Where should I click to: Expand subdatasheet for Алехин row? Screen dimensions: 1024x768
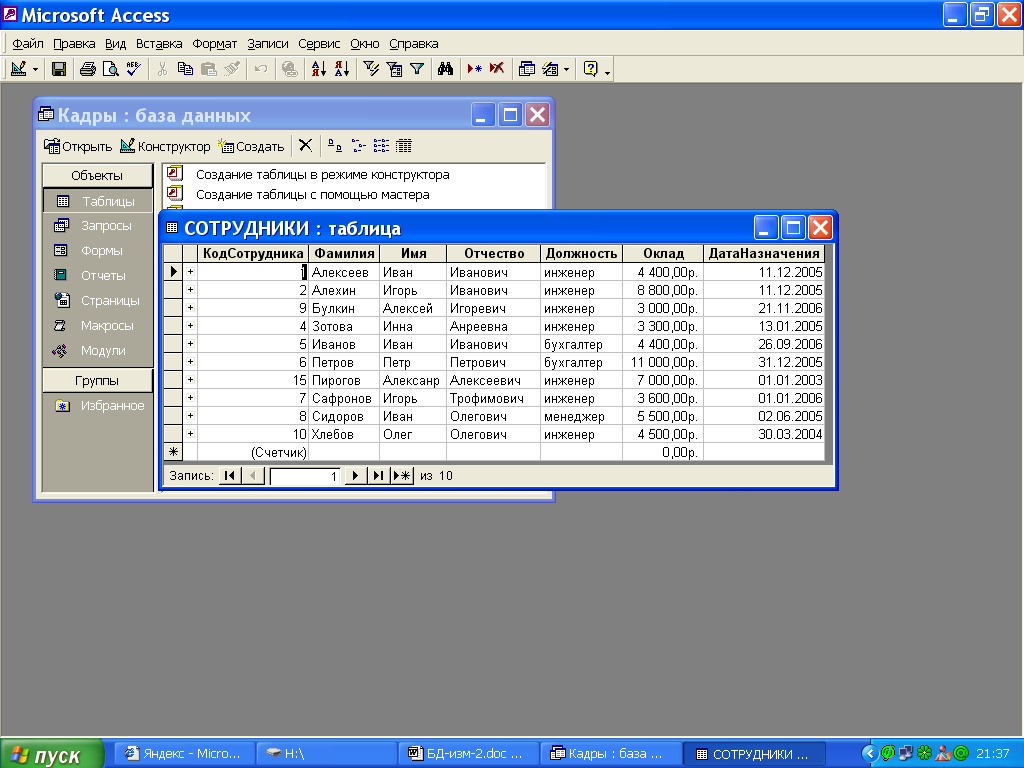click(x=190, y=290)
